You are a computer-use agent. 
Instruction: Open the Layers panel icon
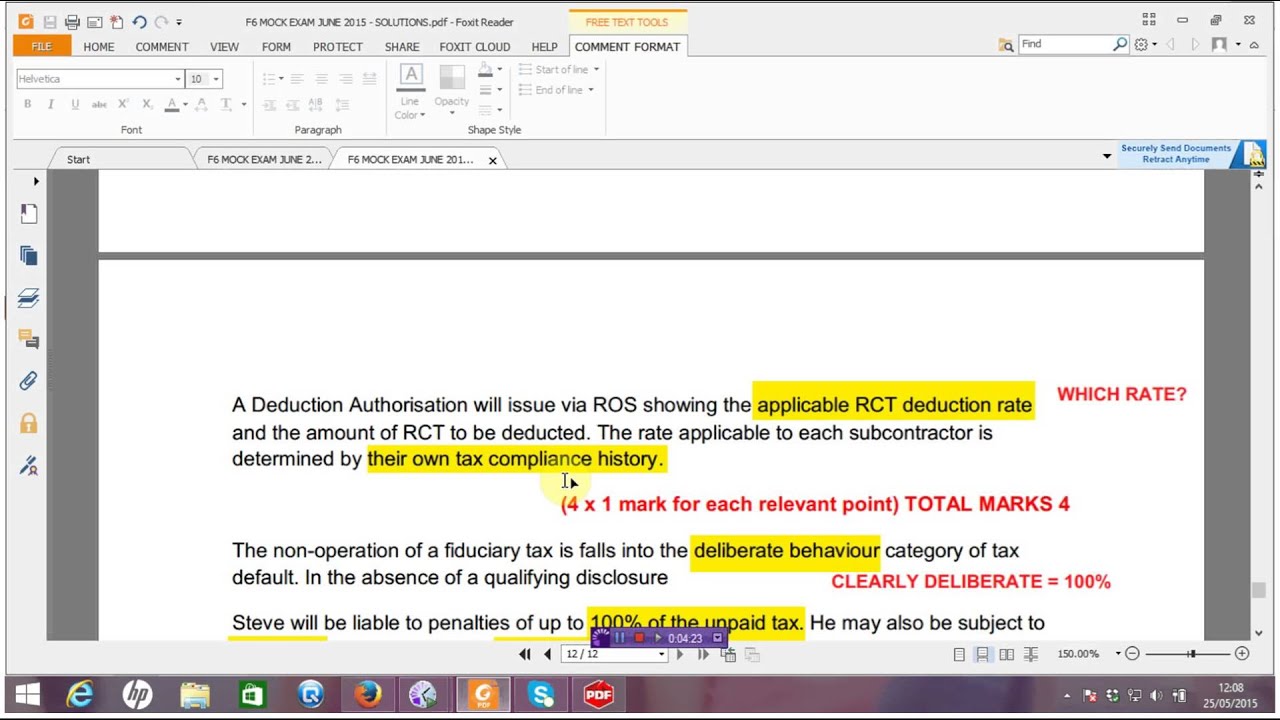(28, 298)
